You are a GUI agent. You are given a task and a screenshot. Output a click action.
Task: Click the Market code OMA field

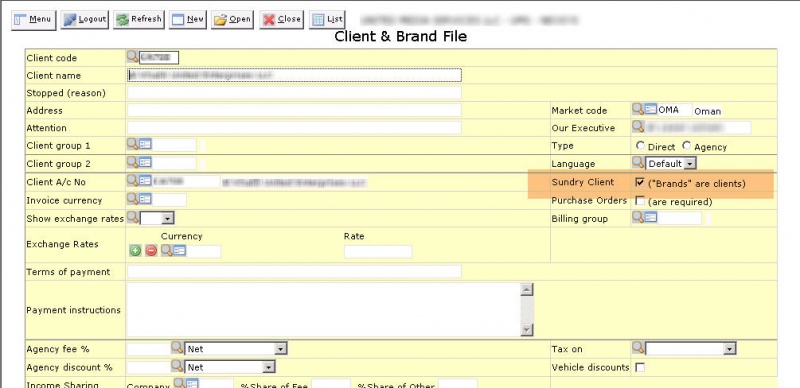(675, 110)
